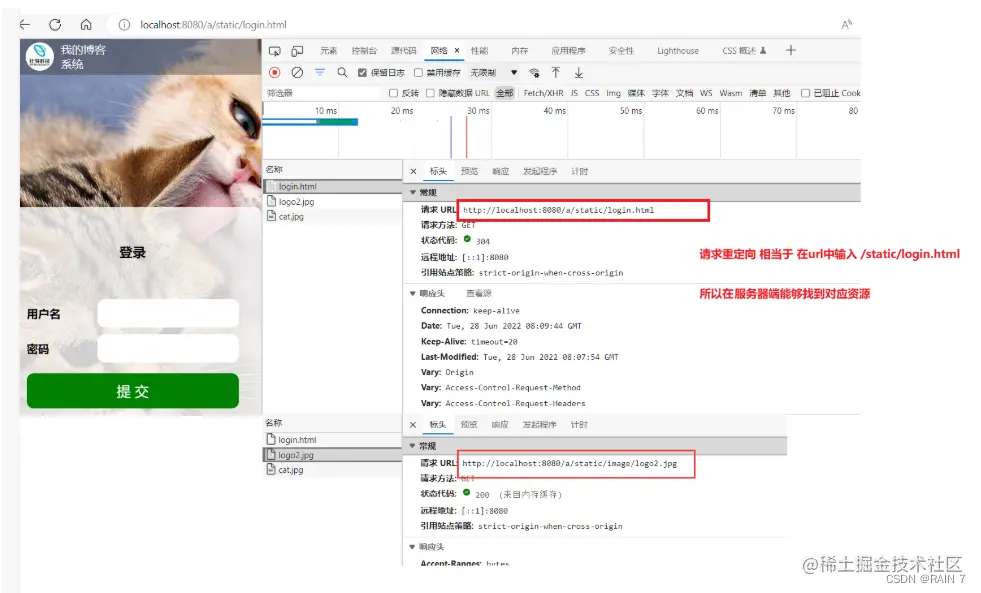The image size is (981, 593).
Task: Click export HAR download arrow icon
Action: tap(579, 73)
